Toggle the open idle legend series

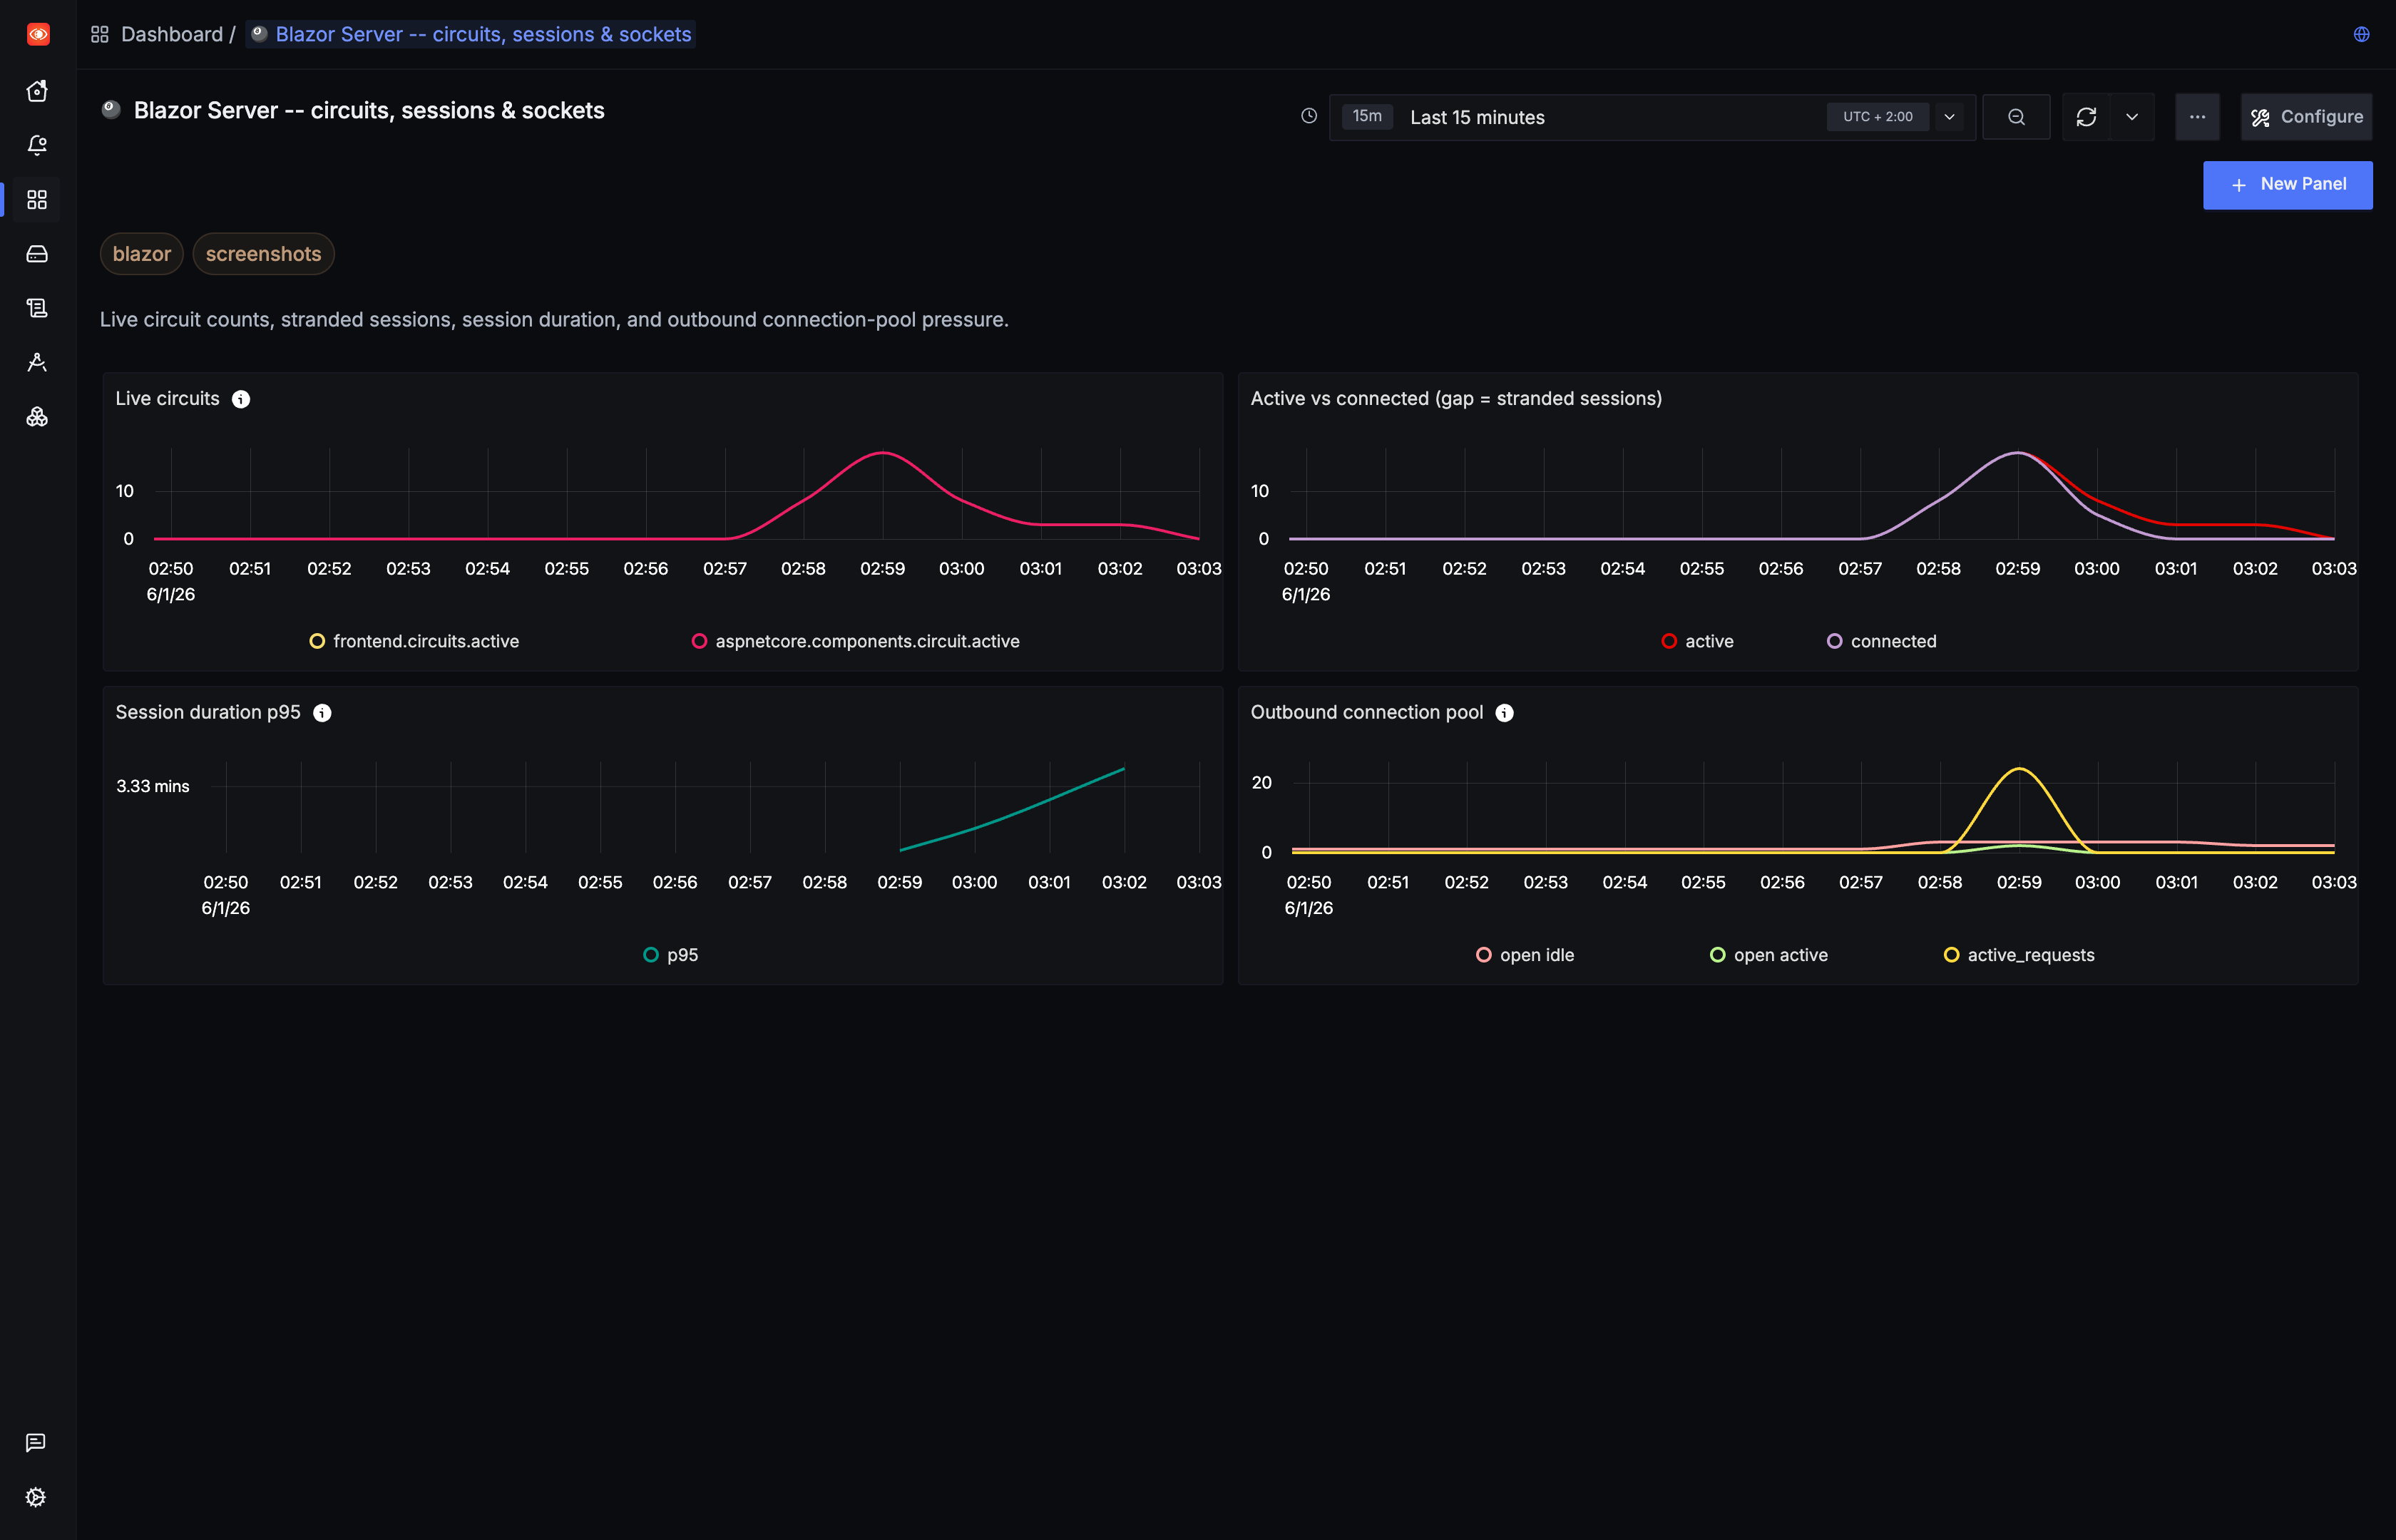[1525, 955]
